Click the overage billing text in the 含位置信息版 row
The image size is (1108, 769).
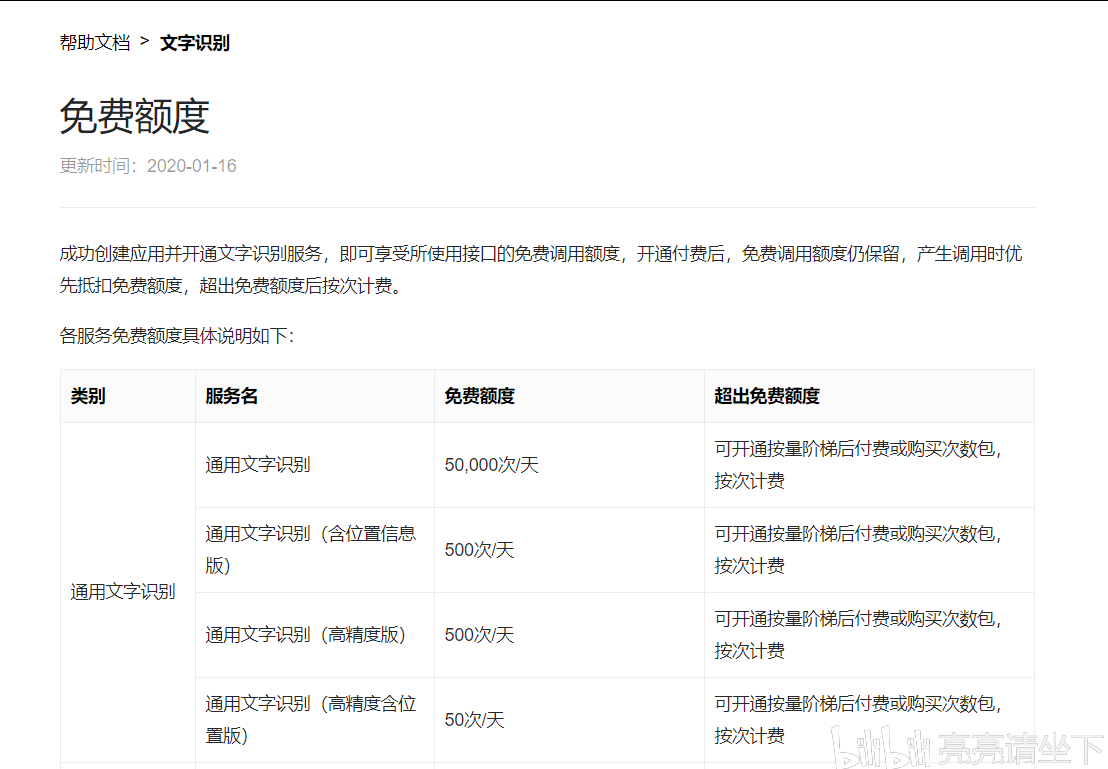point(859,550)
